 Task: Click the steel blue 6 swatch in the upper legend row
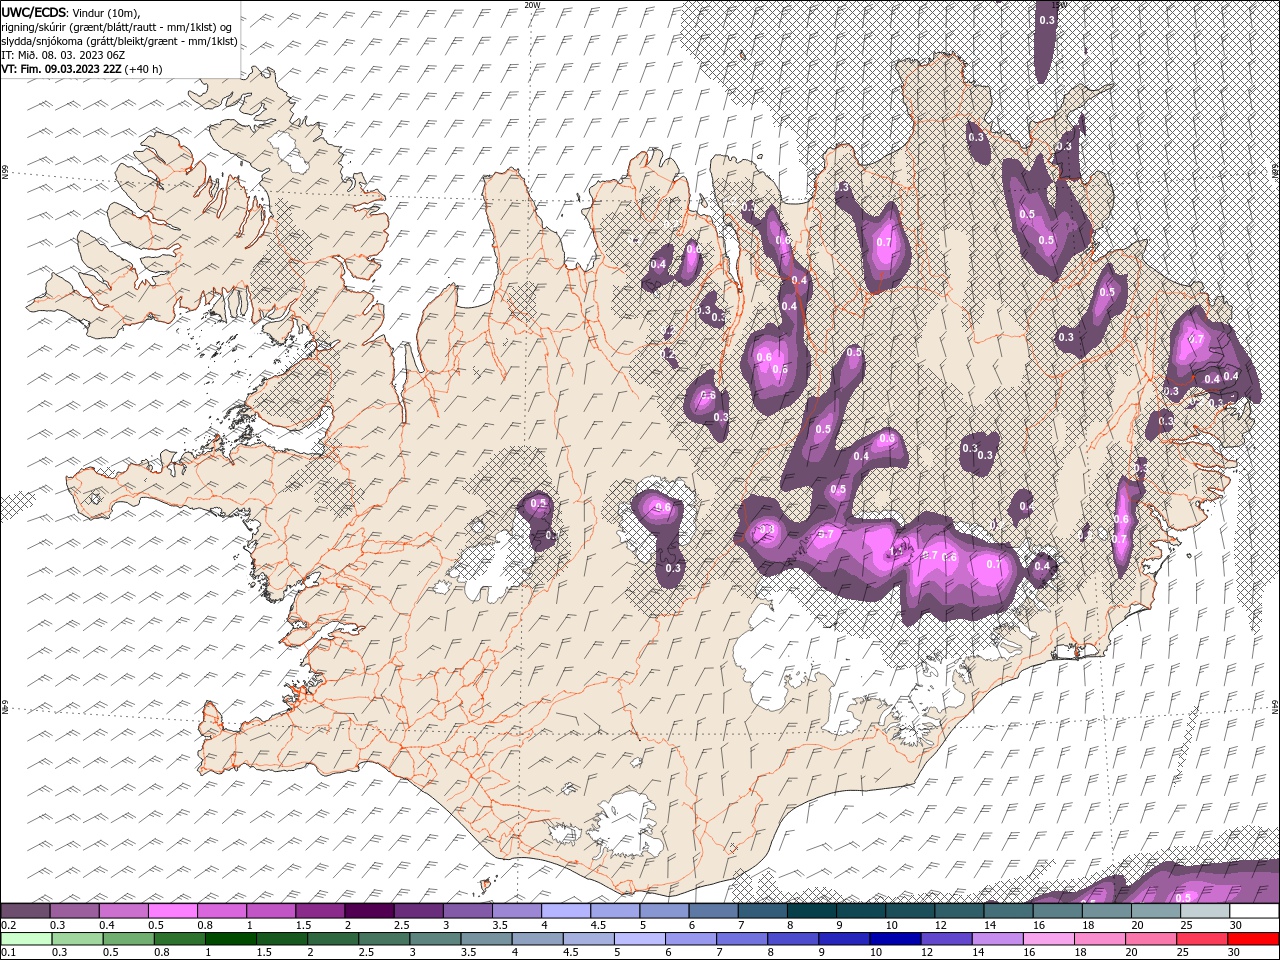[x=712, y=911]
